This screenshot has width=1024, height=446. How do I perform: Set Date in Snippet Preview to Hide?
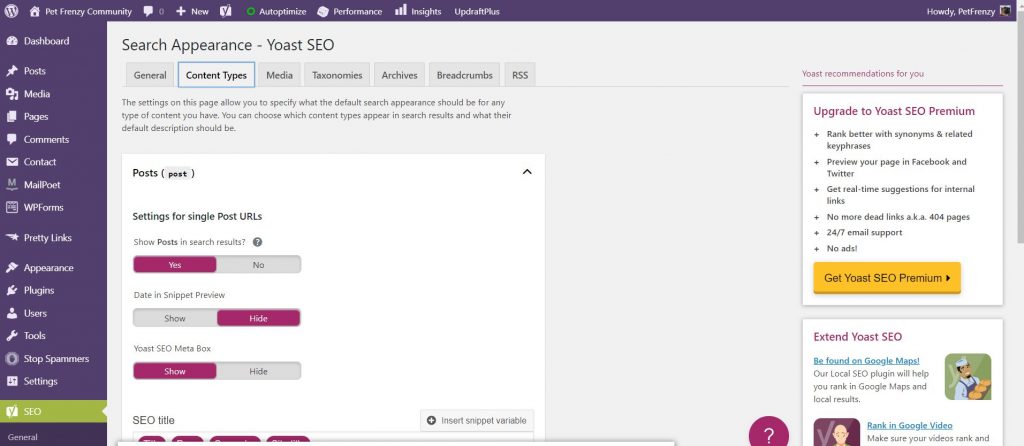click(259, 318)
